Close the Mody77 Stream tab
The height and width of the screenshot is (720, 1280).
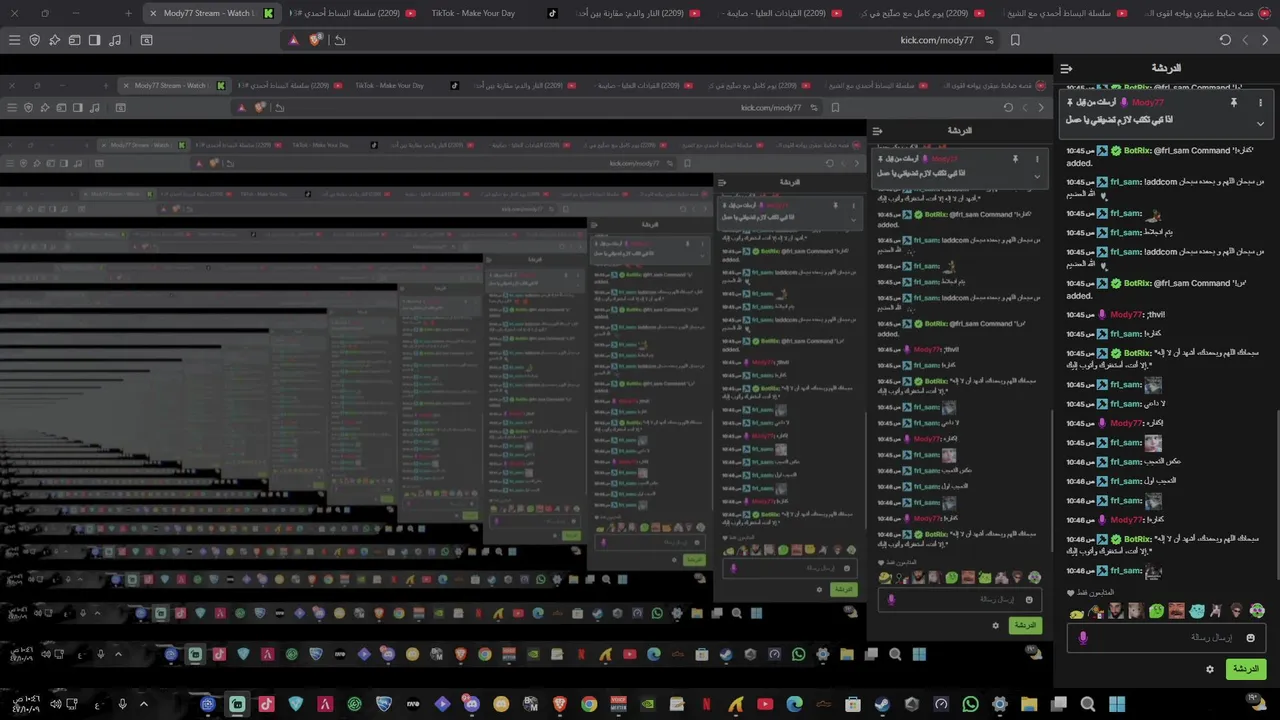(x=153, y=13)
